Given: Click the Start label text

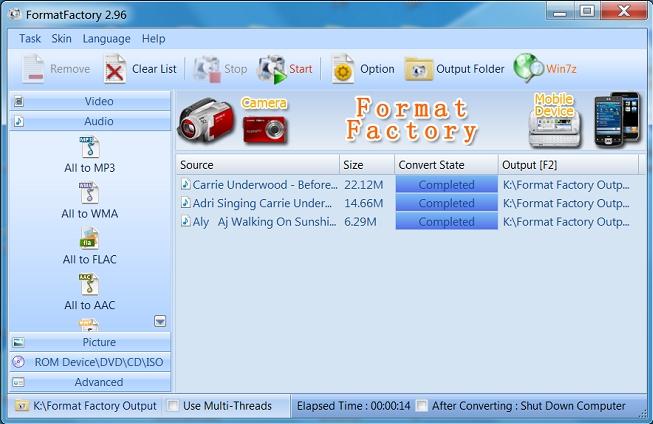Looking at the screenshot, I should click(x=301, y=69).
